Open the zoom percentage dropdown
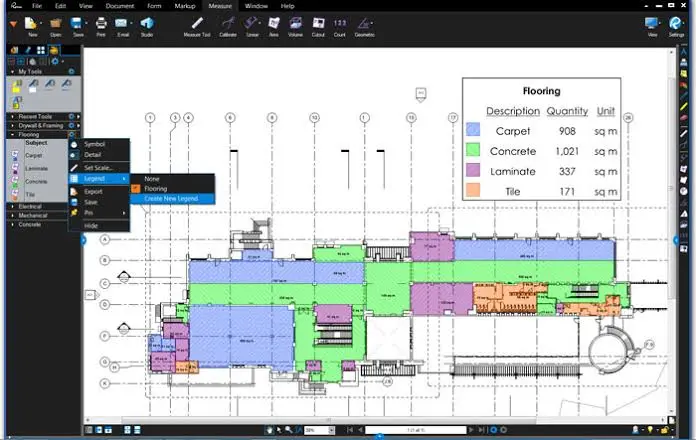 [x=331, y=430]
